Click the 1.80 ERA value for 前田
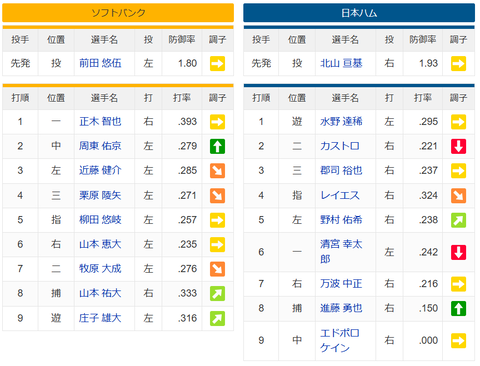This screenshot has height=366, width=480. pyautogui.click(x=187, y=63)
